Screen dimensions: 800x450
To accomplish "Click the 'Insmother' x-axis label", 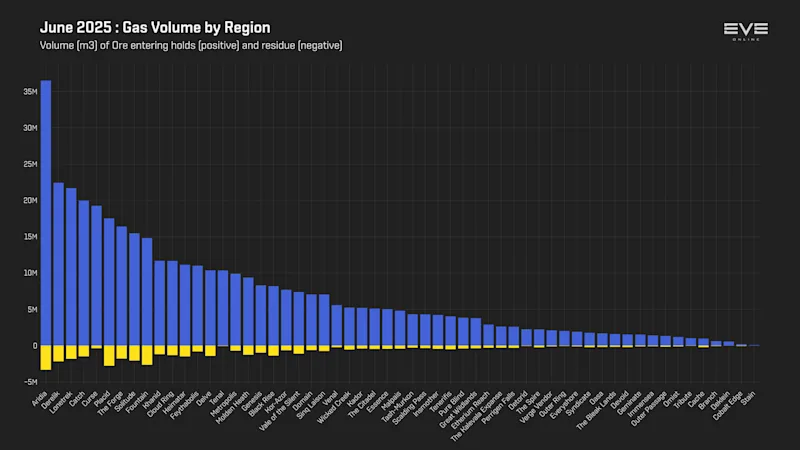I will (427, 404).
